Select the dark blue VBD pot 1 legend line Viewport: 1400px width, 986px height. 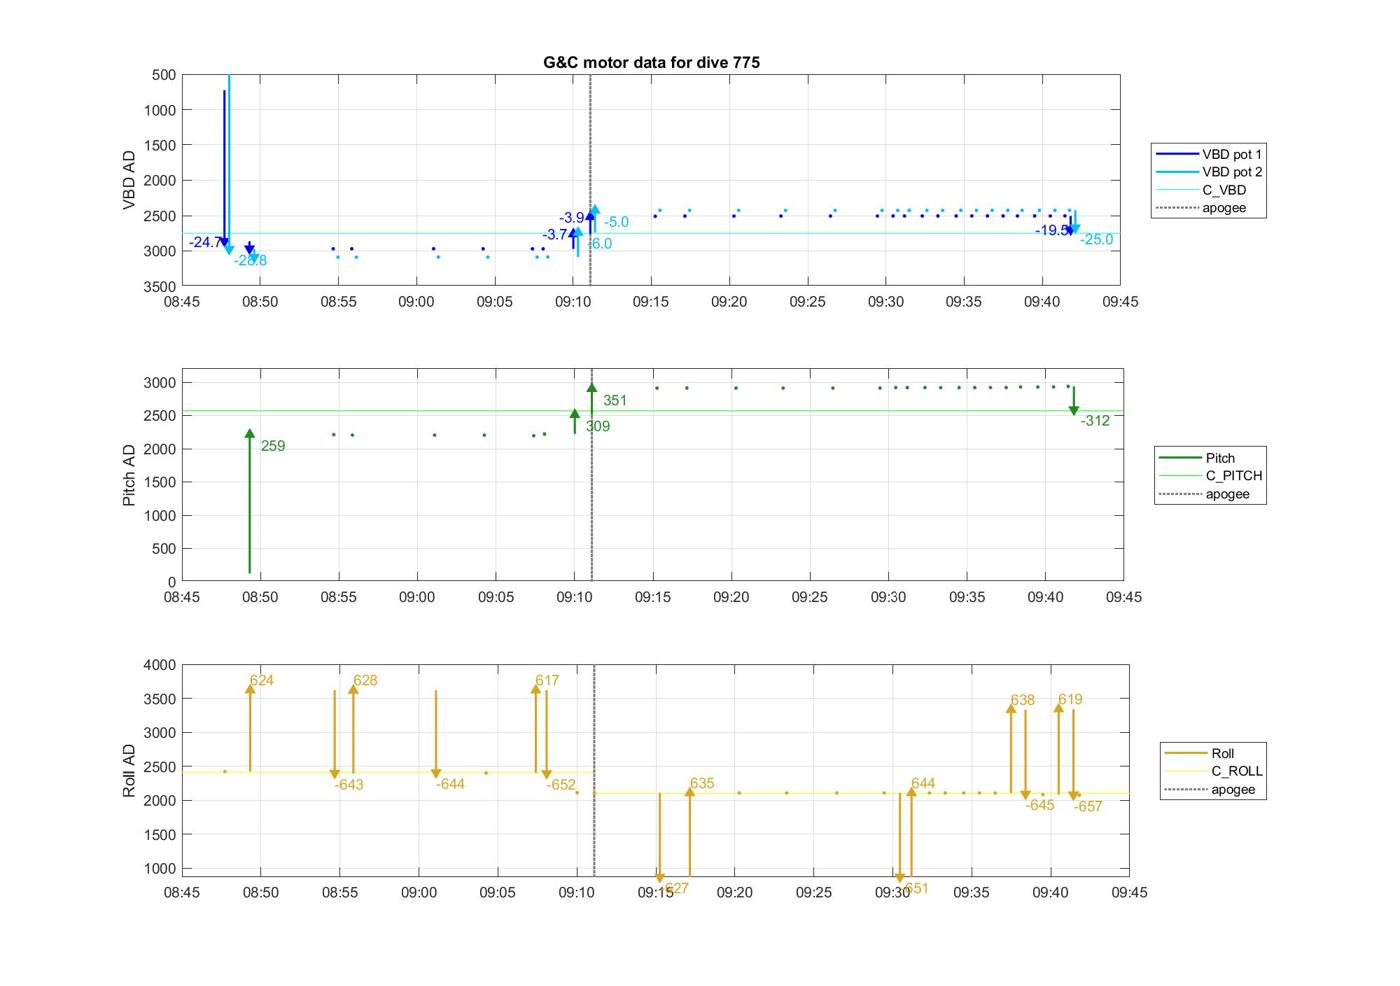[1176, 154]
